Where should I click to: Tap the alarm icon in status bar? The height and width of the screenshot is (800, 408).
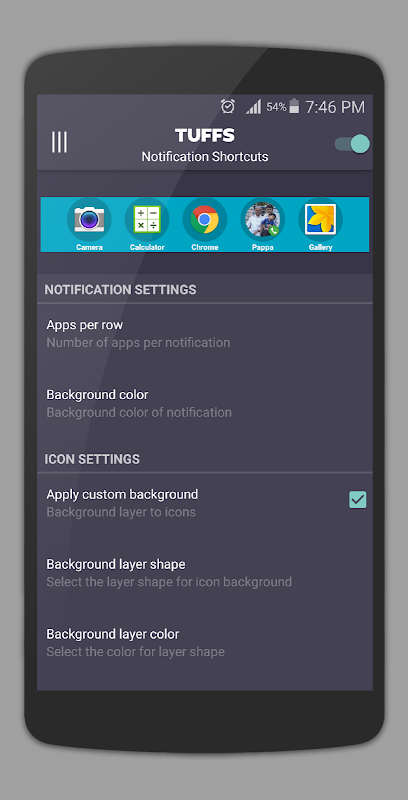[227, 107]
